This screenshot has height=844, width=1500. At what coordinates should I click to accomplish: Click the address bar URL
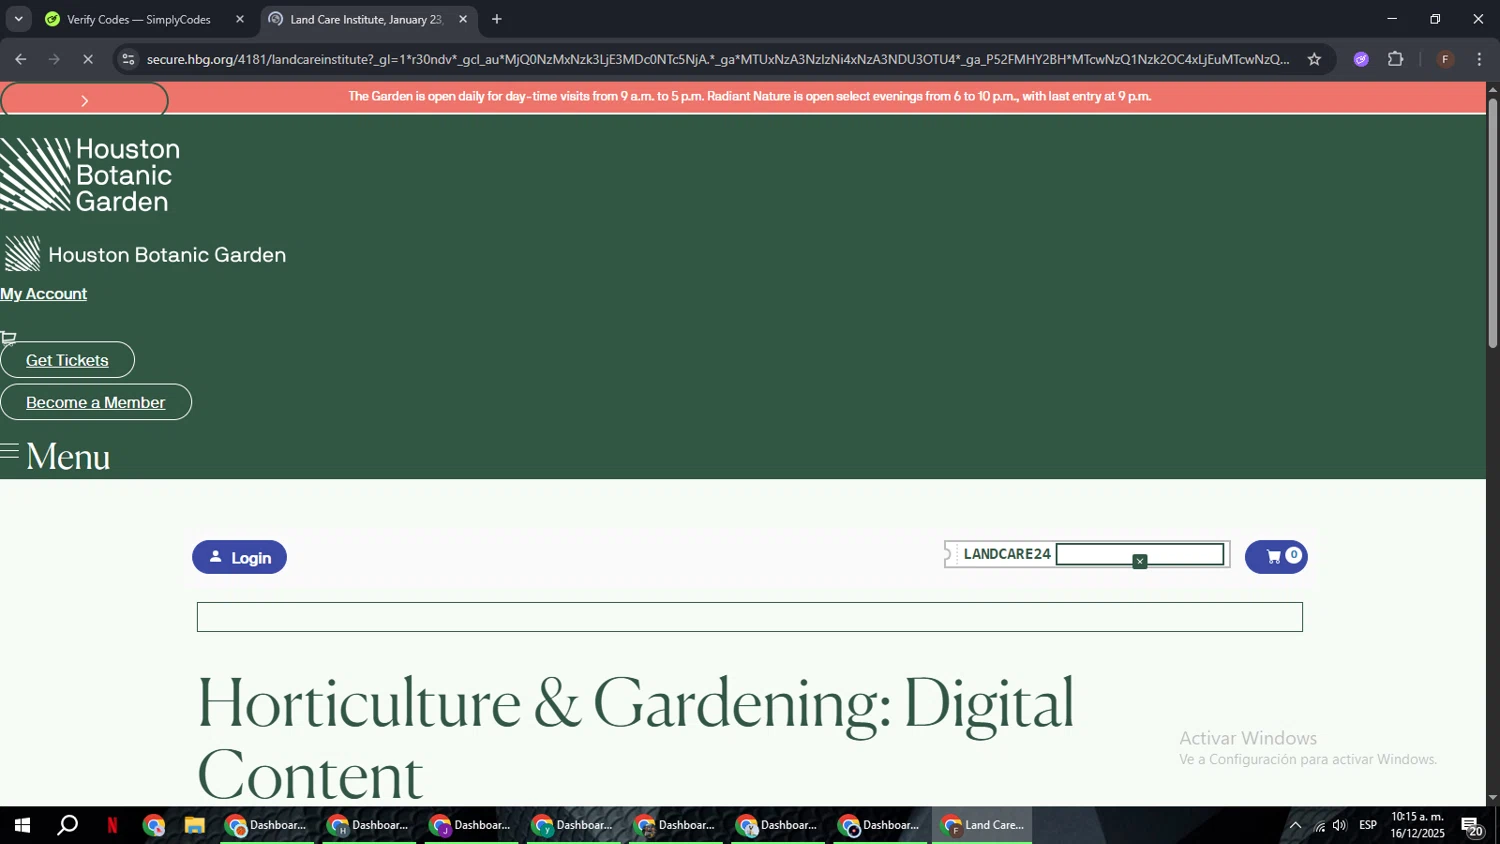(717, 59)
